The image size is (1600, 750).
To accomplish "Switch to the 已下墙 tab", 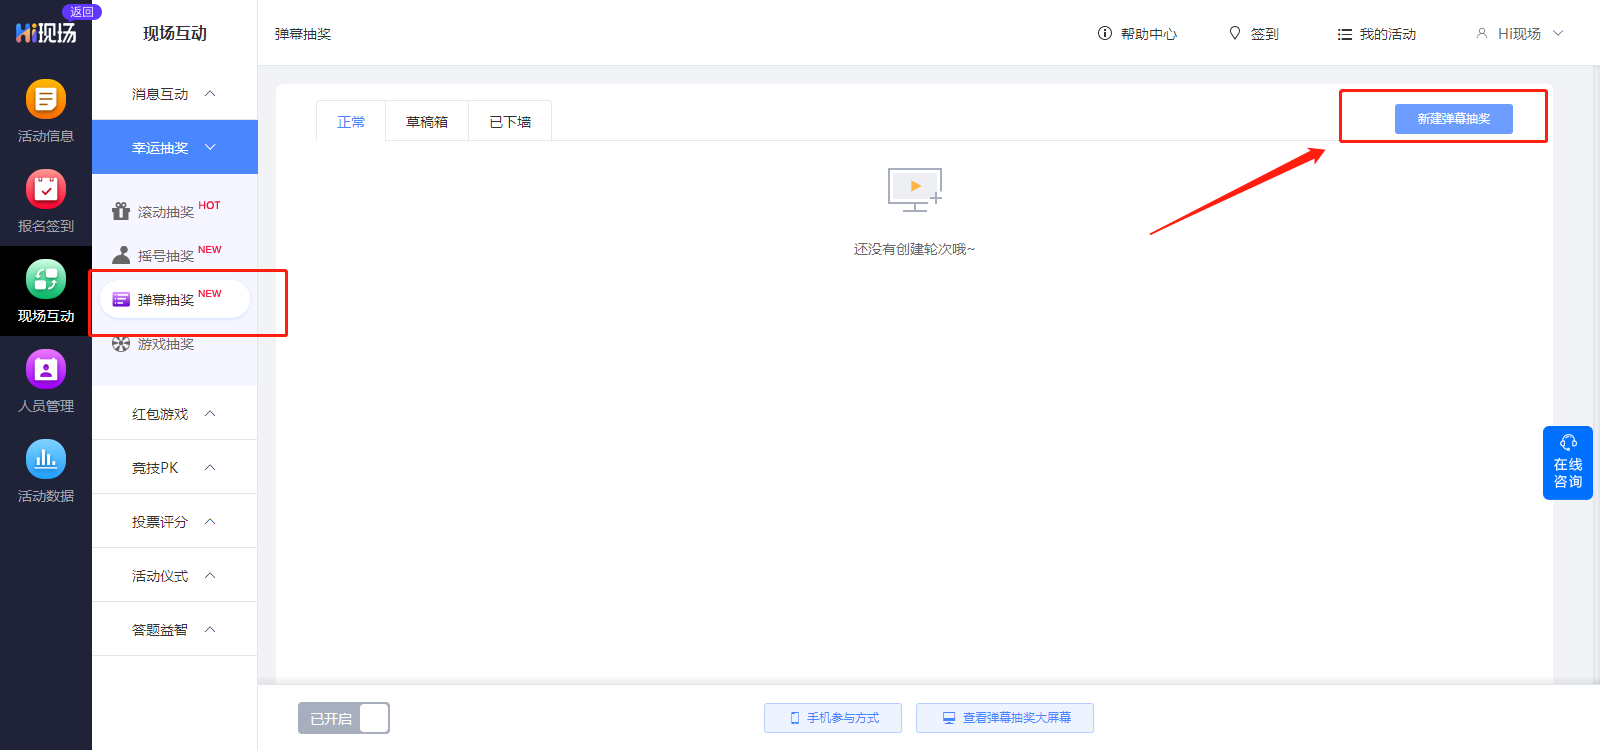I will [510, 122].
